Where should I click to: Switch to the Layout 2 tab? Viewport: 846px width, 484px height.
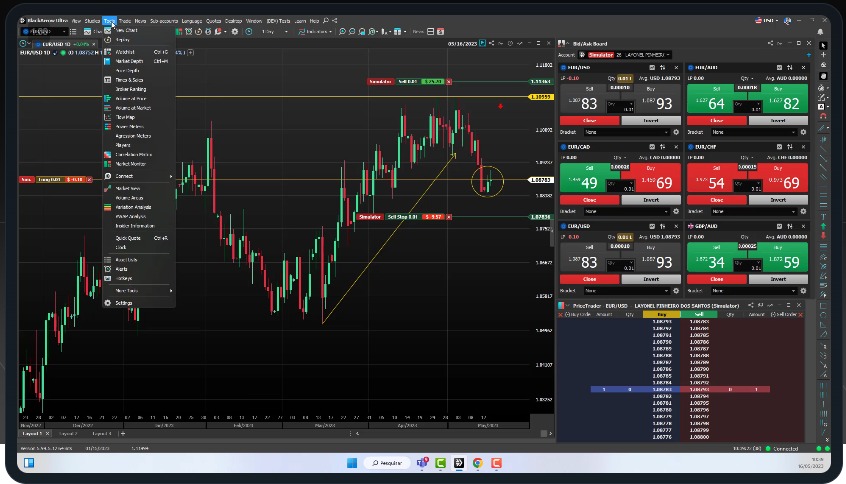(x=68, y=434)
